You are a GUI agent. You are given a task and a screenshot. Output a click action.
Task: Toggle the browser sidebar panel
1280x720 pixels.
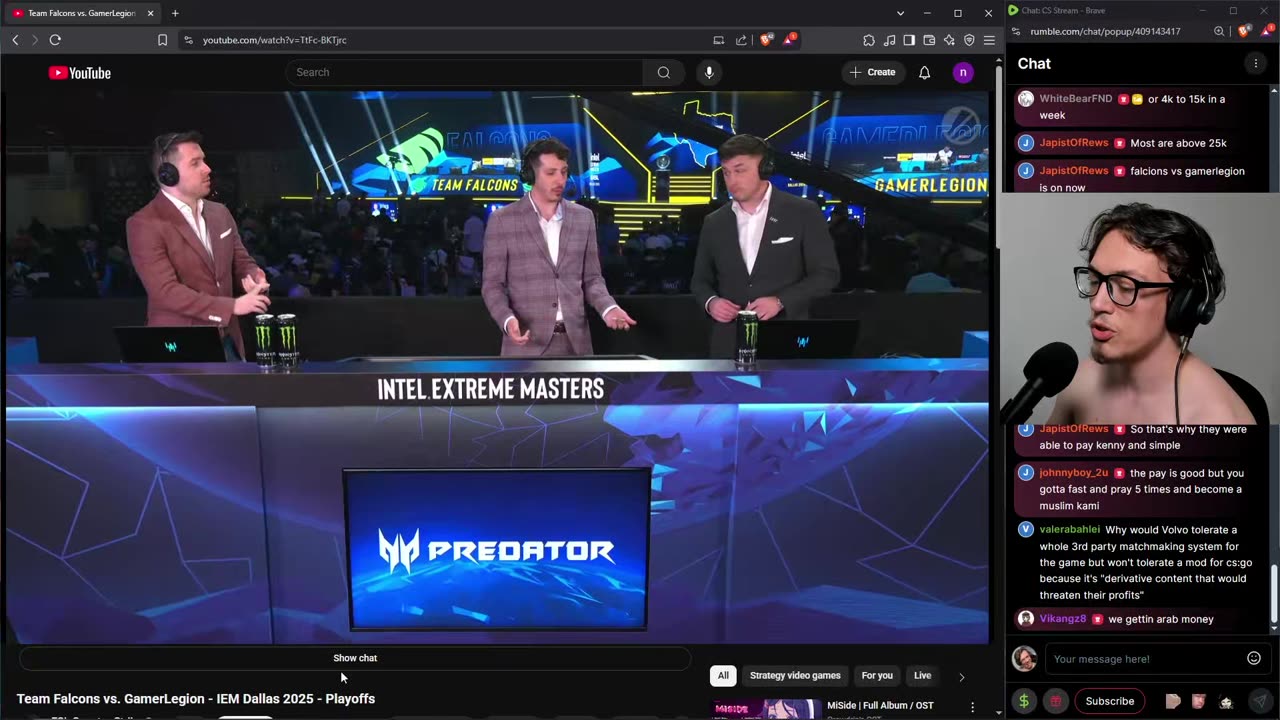click(x=909, y=40)
